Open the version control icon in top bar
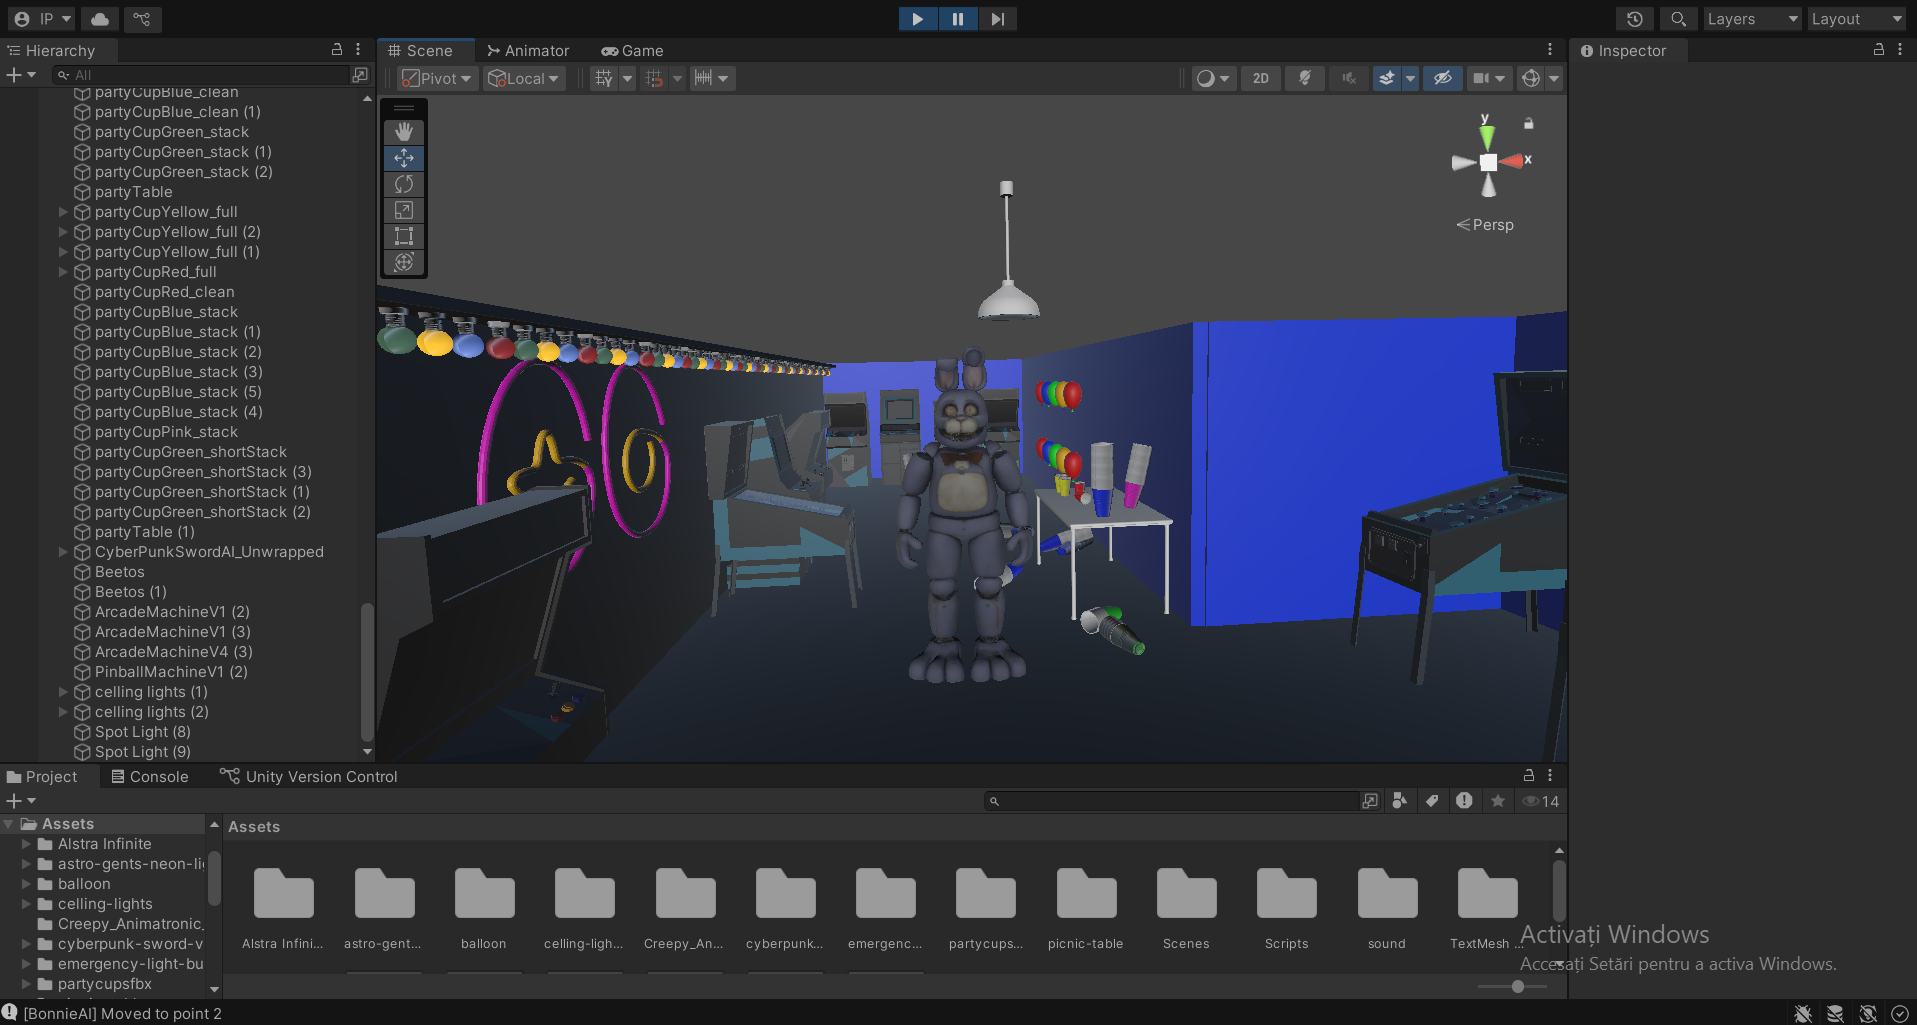 pyautogui.click(x=142, y=19)
